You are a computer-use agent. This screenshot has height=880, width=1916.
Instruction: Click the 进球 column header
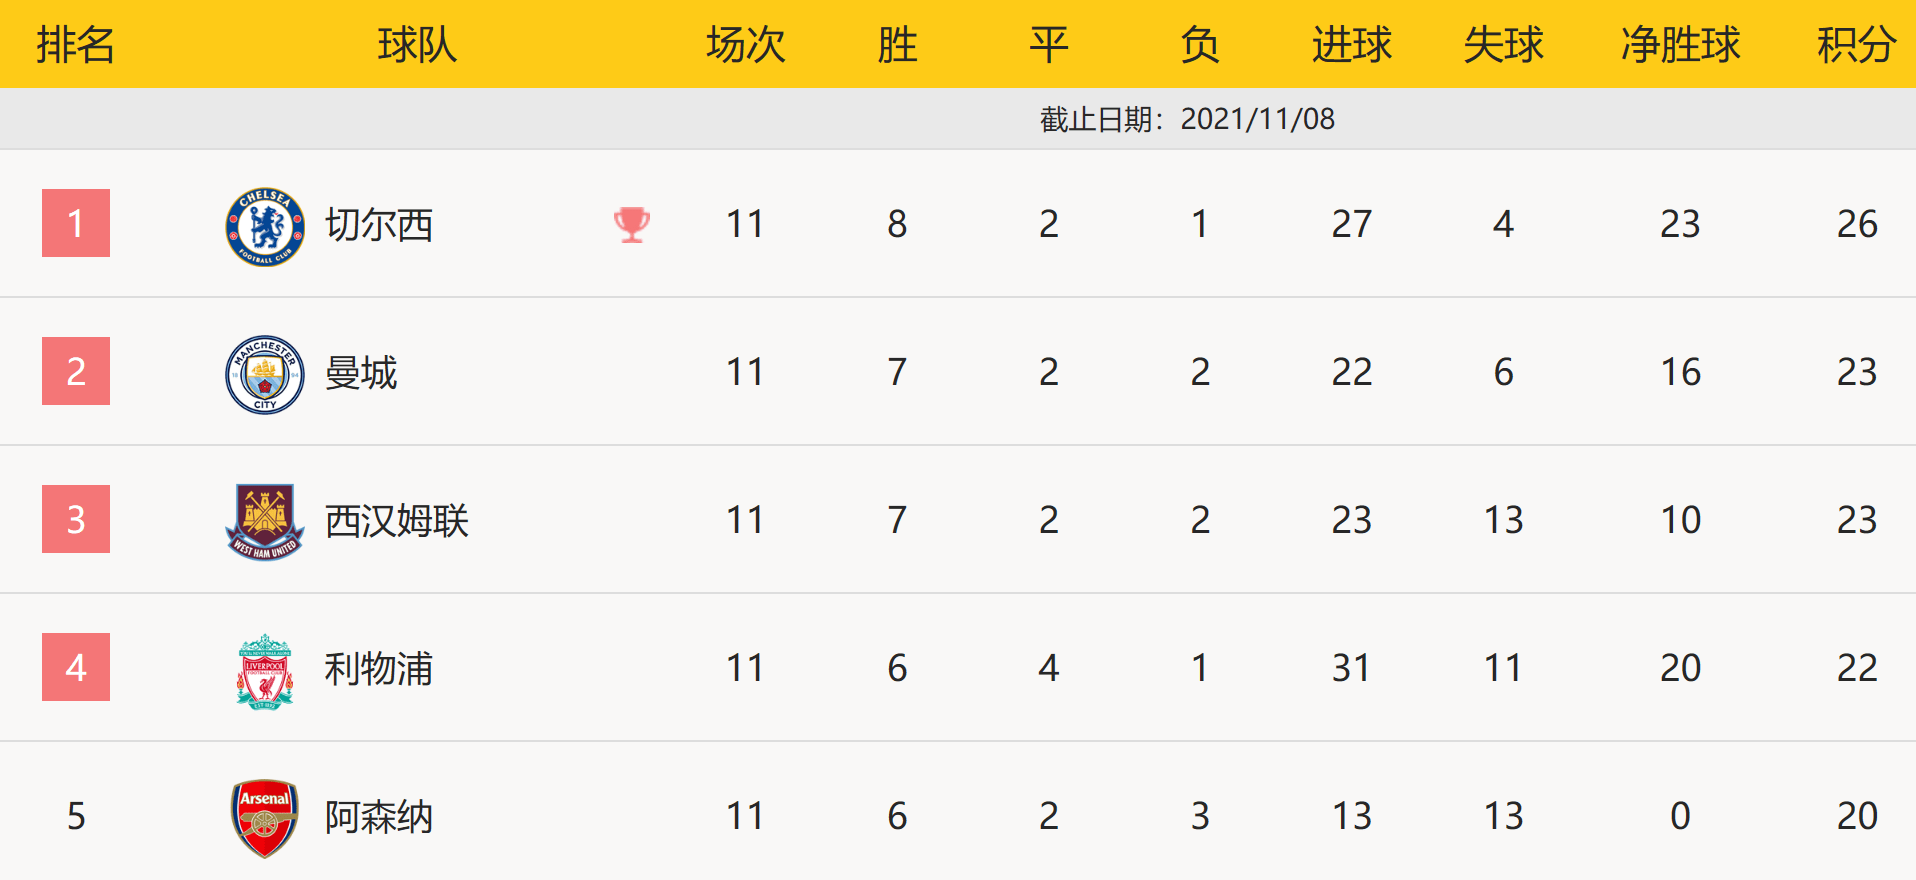pyautogui.click(x=1352, y=45)
